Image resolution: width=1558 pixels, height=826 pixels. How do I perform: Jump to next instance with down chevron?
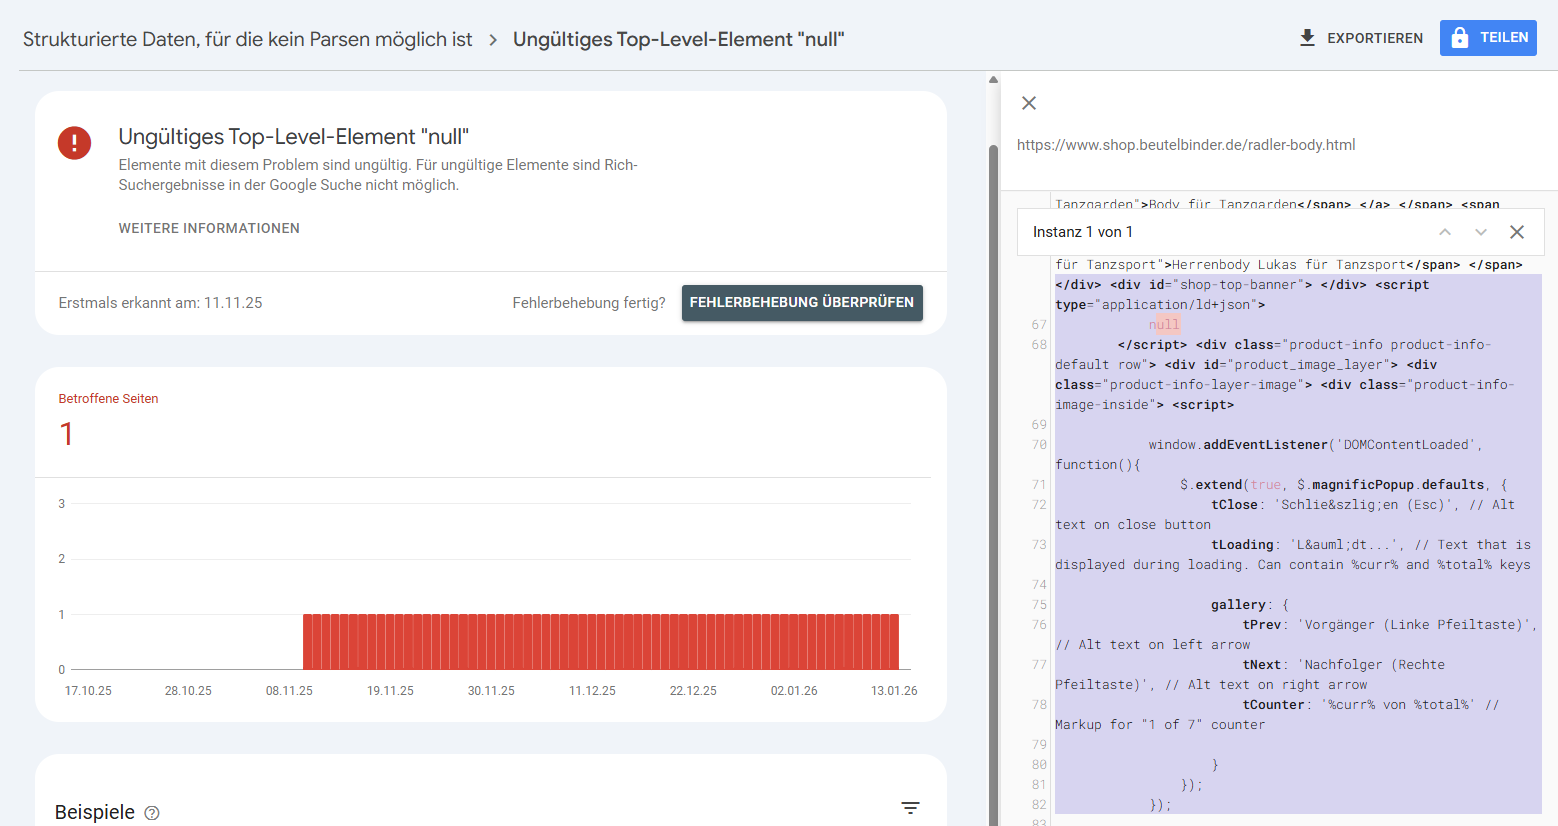tap(1481, 232)
